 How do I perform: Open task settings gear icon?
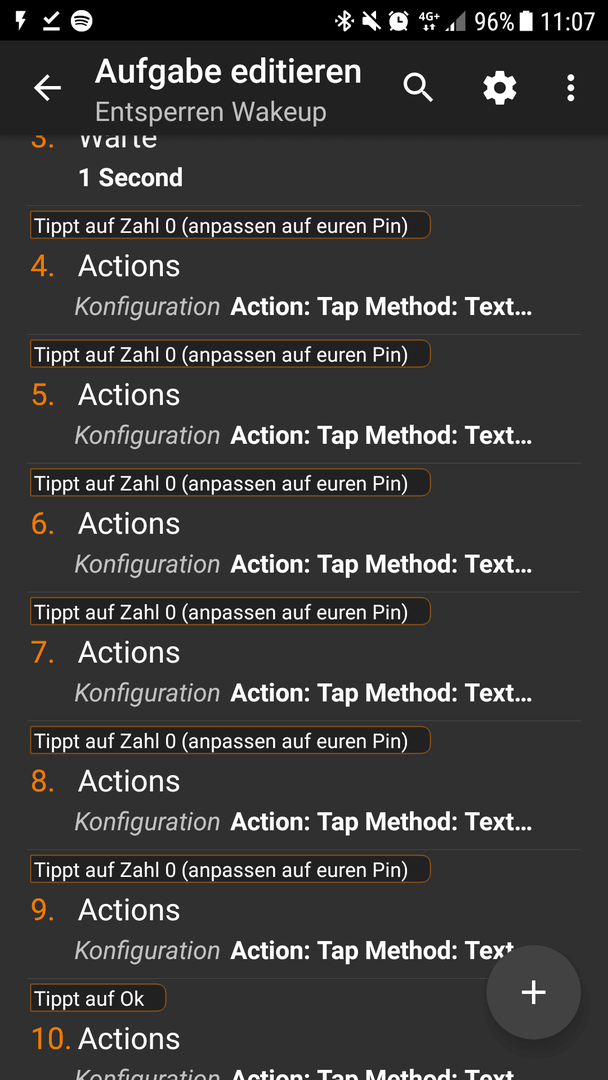coord(500,88)
